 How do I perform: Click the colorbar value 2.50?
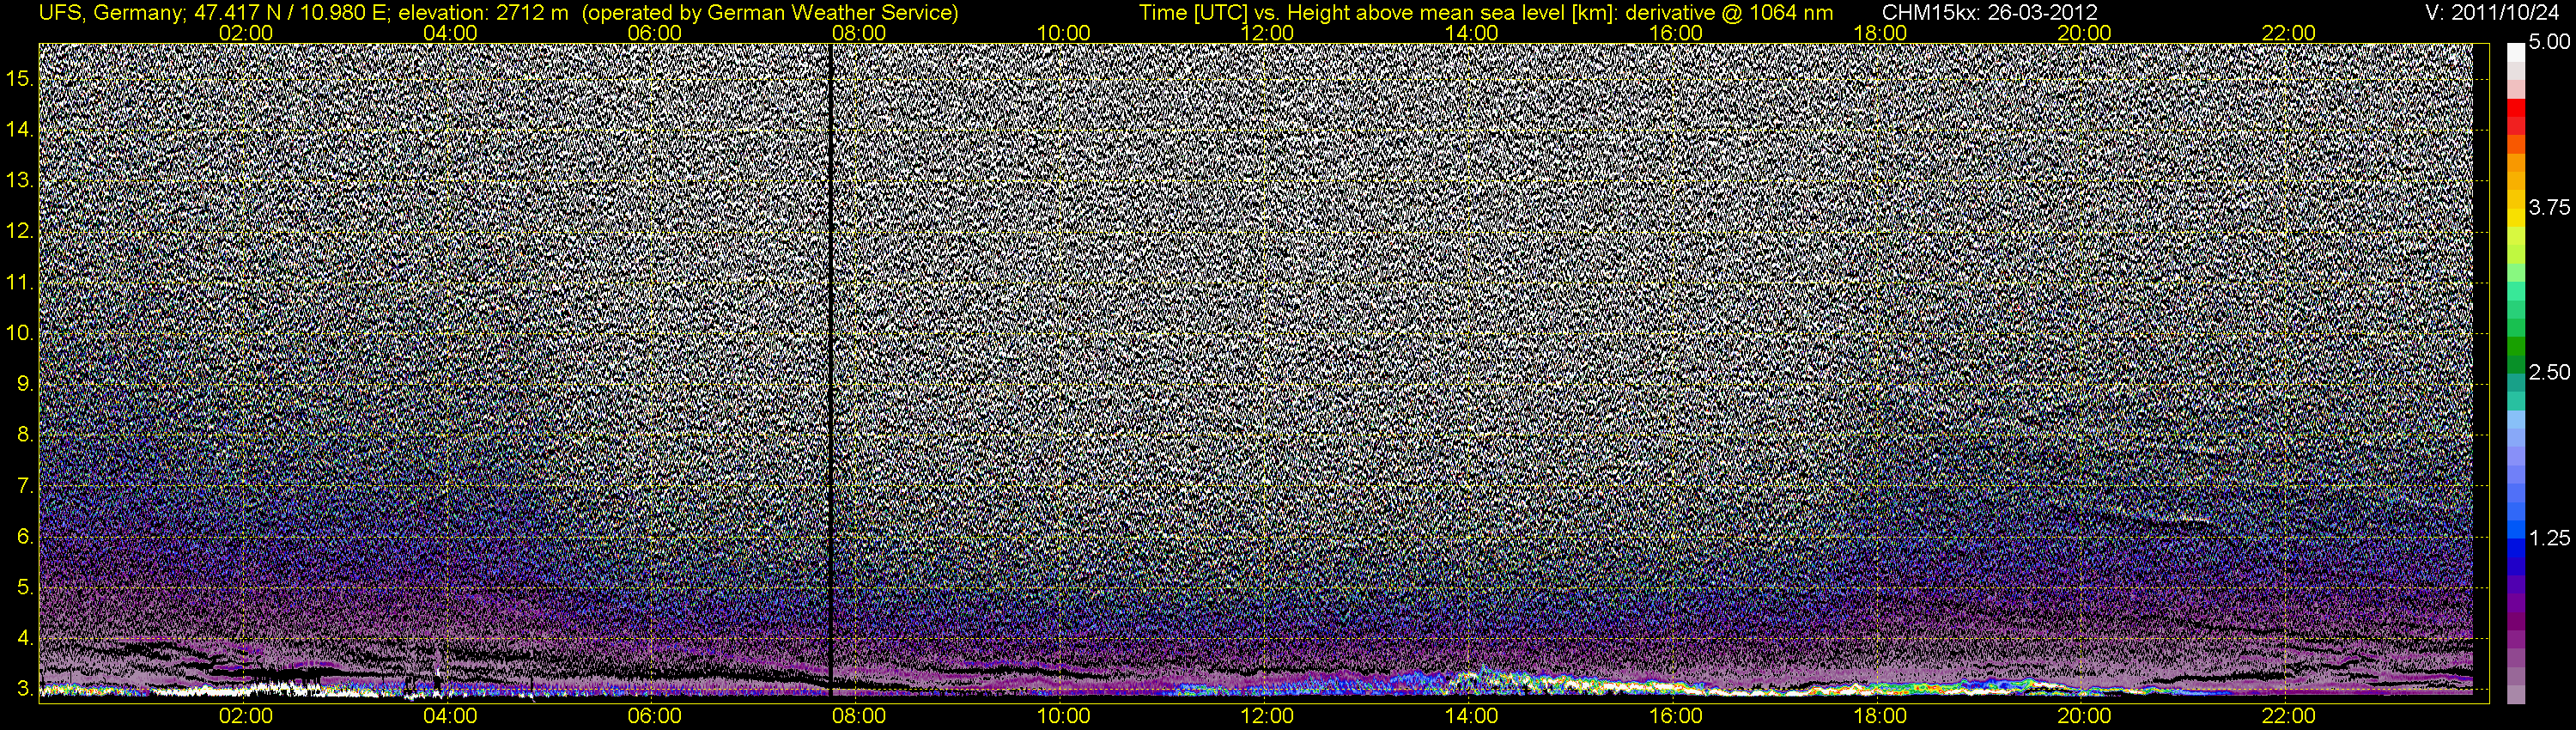point(2549,372)
